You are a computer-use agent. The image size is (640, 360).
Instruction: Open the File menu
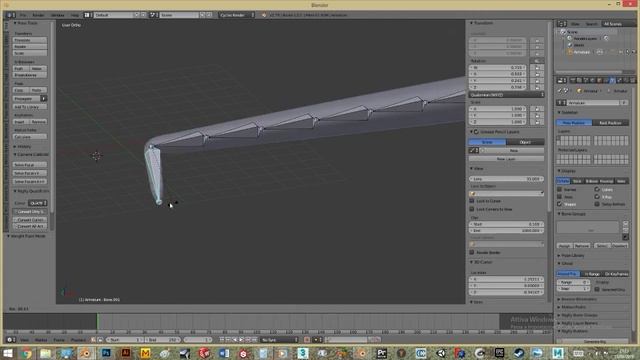click(23, 15)
